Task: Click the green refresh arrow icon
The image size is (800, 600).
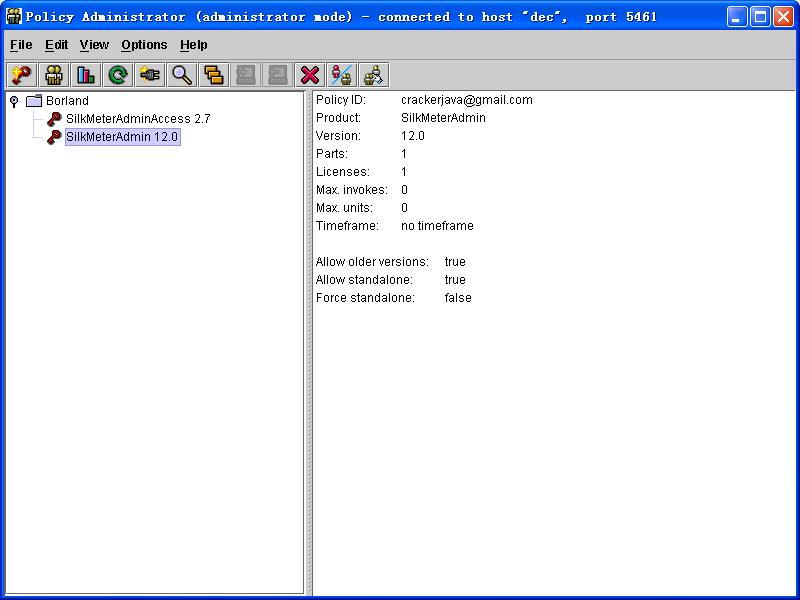Action: pyautogui.click(x=118, y=75)
